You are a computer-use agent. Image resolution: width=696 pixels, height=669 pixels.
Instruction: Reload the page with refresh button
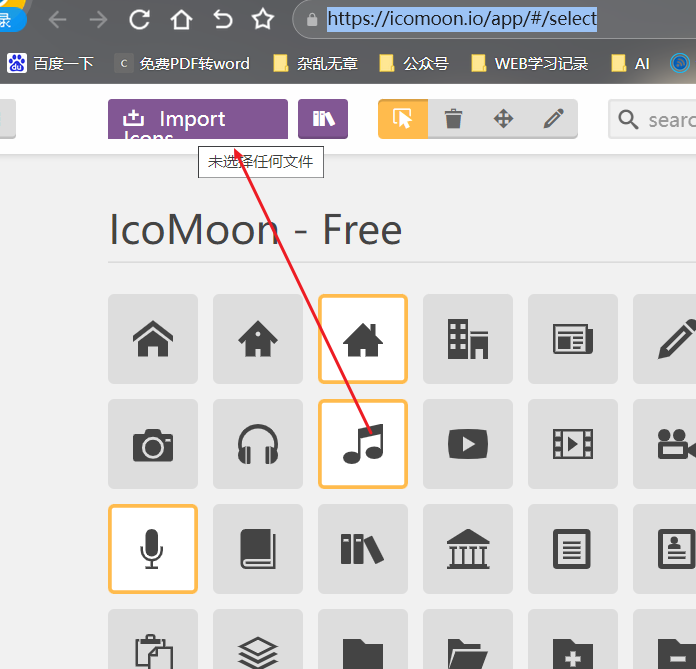pyautogui.click(x=139, y=19)
